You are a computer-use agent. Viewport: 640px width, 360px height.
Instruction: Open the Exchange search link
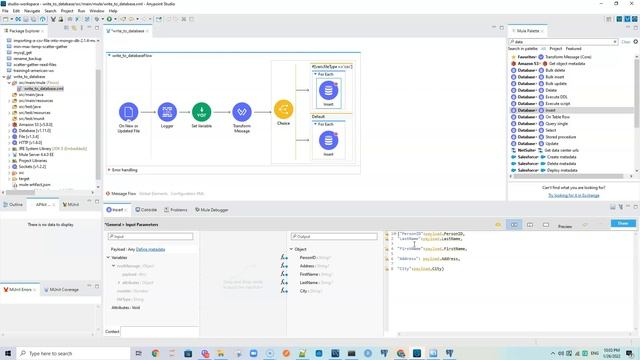[x=573, y=196]
